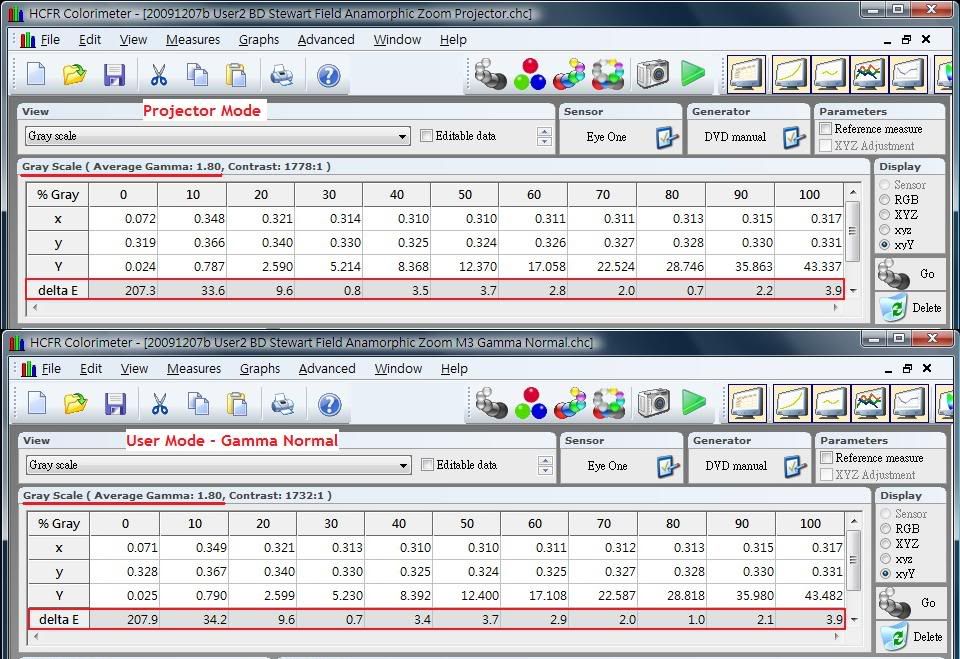Click Print icon in Gamma Normal window toolbar
This screenshot has height=659, width=960.
pos(282,404)
